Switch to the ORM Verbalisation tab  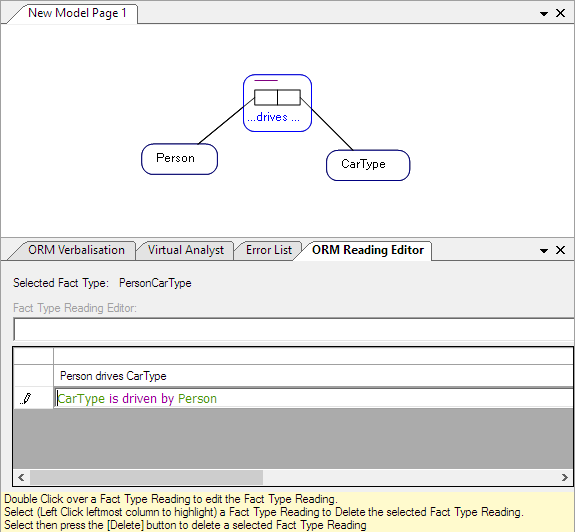click(76, 250)
